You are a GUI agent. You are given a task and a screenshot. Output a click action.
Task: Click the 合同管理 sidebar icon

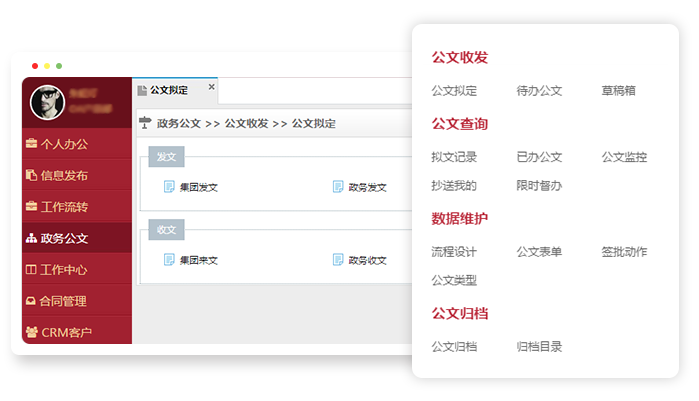[31, 301]
